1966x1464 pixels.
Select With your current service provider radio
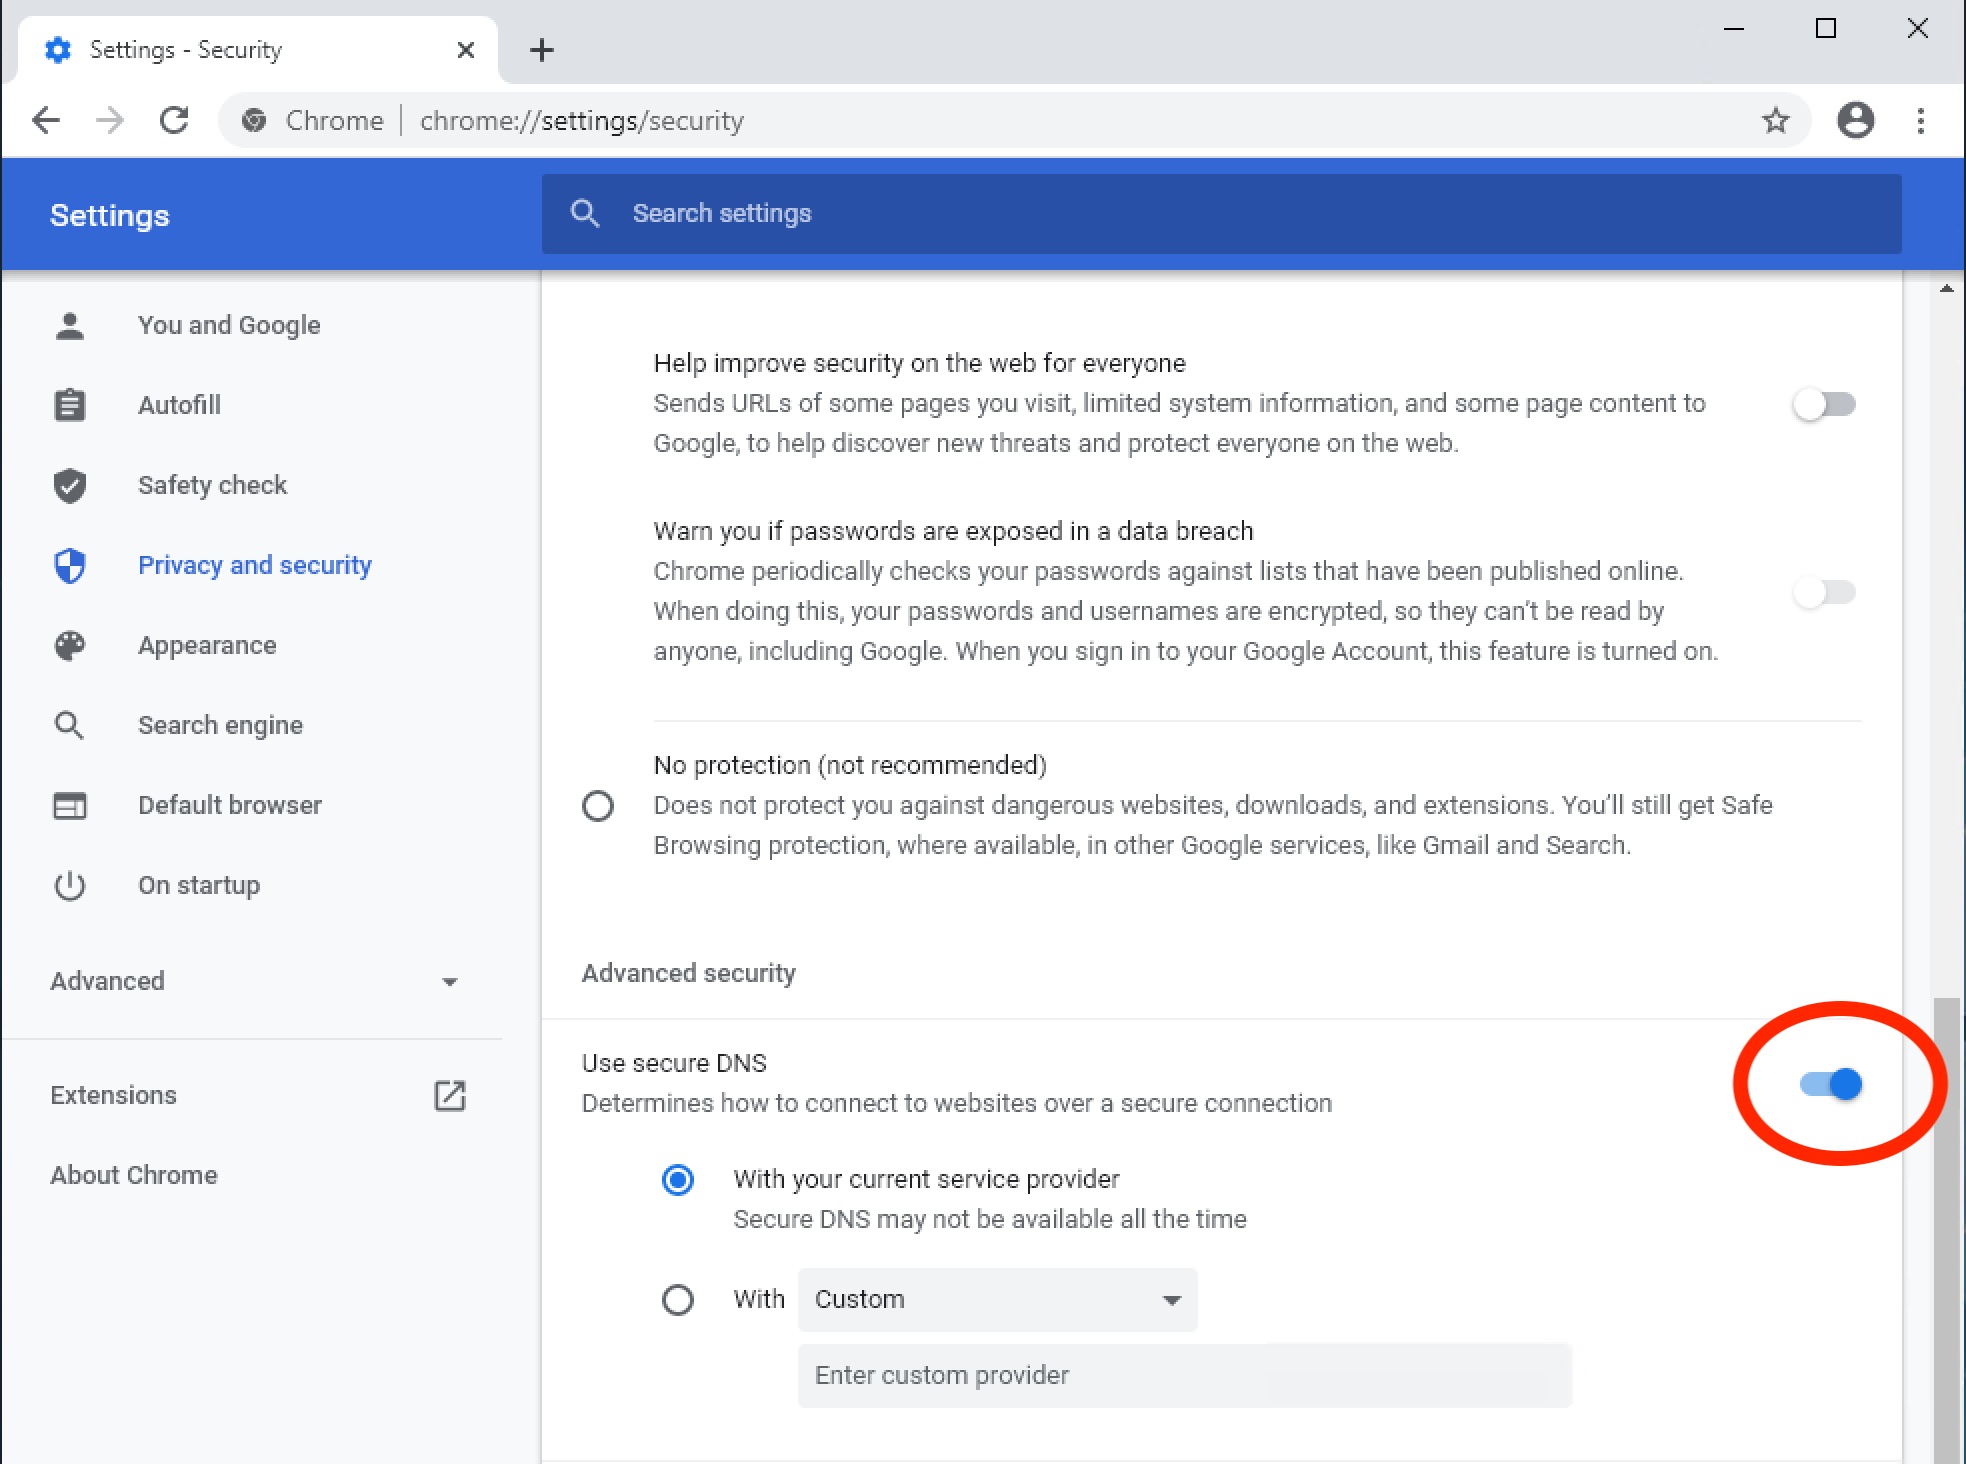[678, 1180]
